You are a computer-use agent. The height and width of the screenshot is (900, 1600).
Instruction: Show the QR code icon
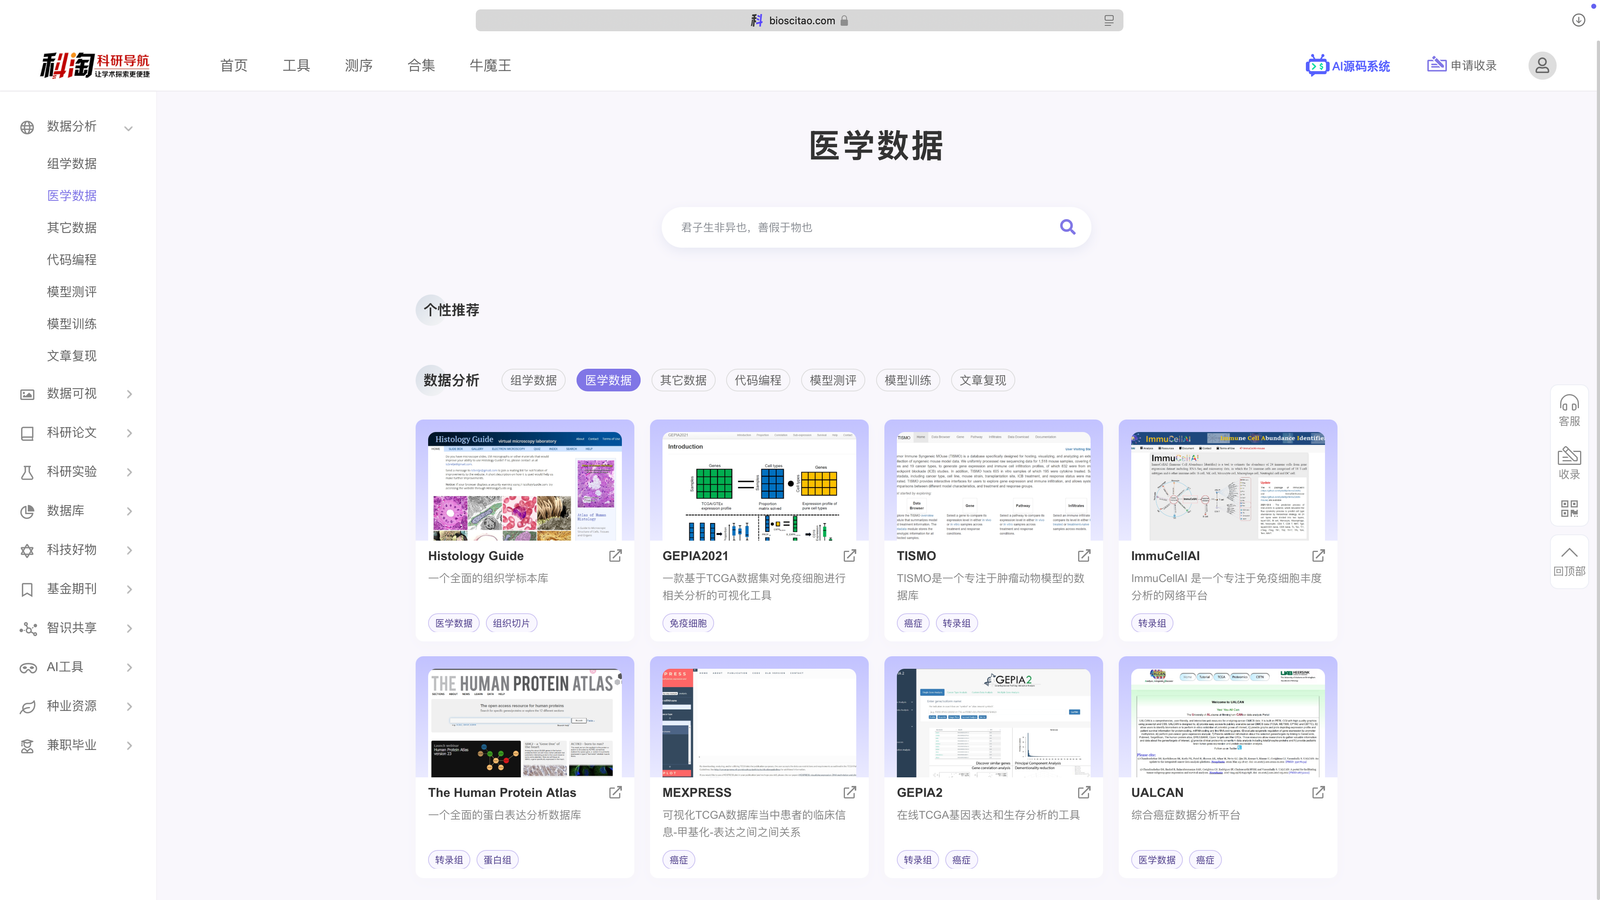[1569, 509]
